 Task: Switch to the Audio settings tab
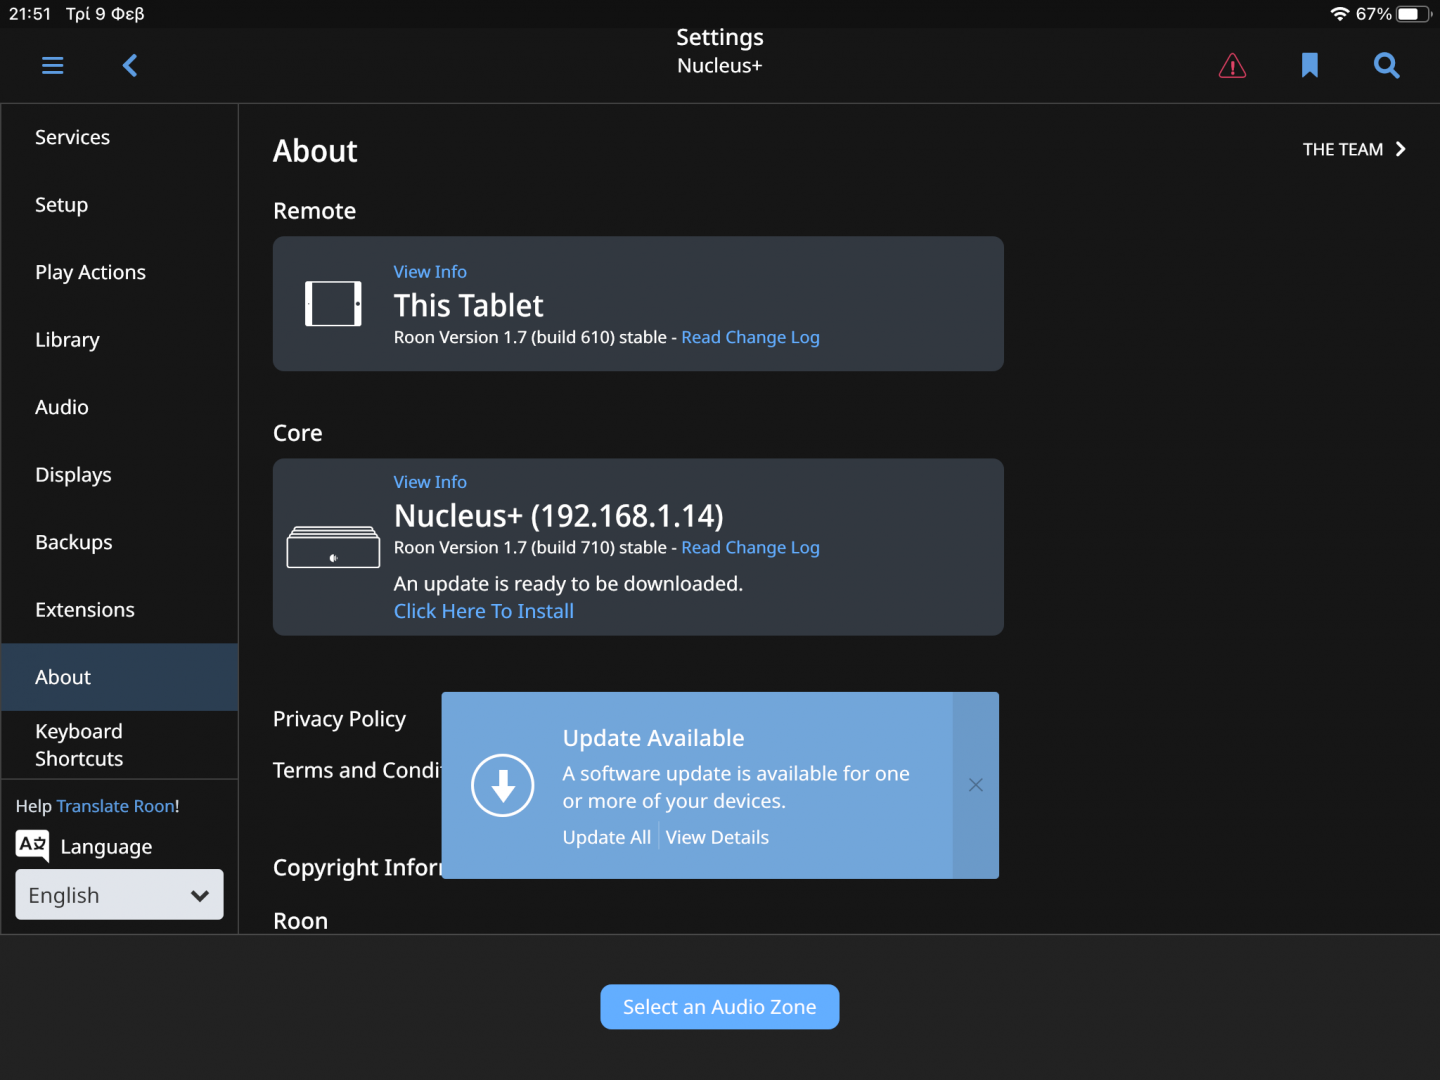[x=62, y=407]
